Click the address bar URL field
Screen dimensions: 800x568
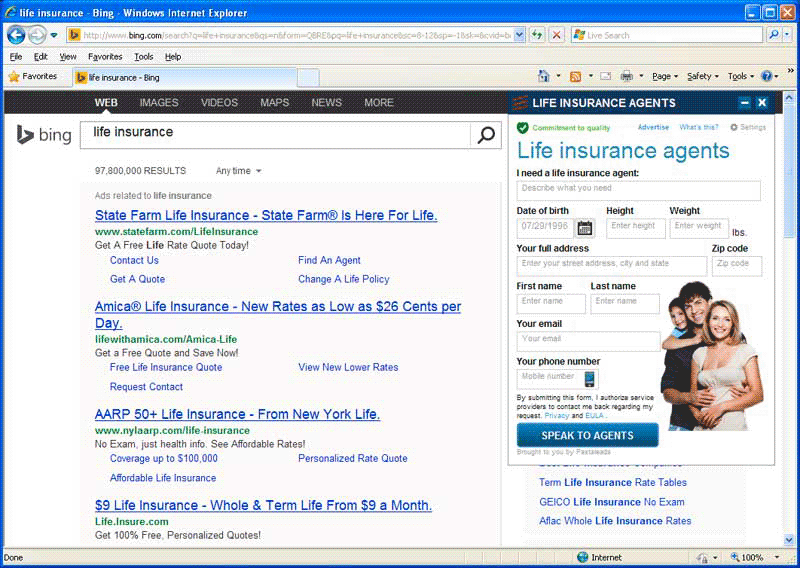[296, 35]
